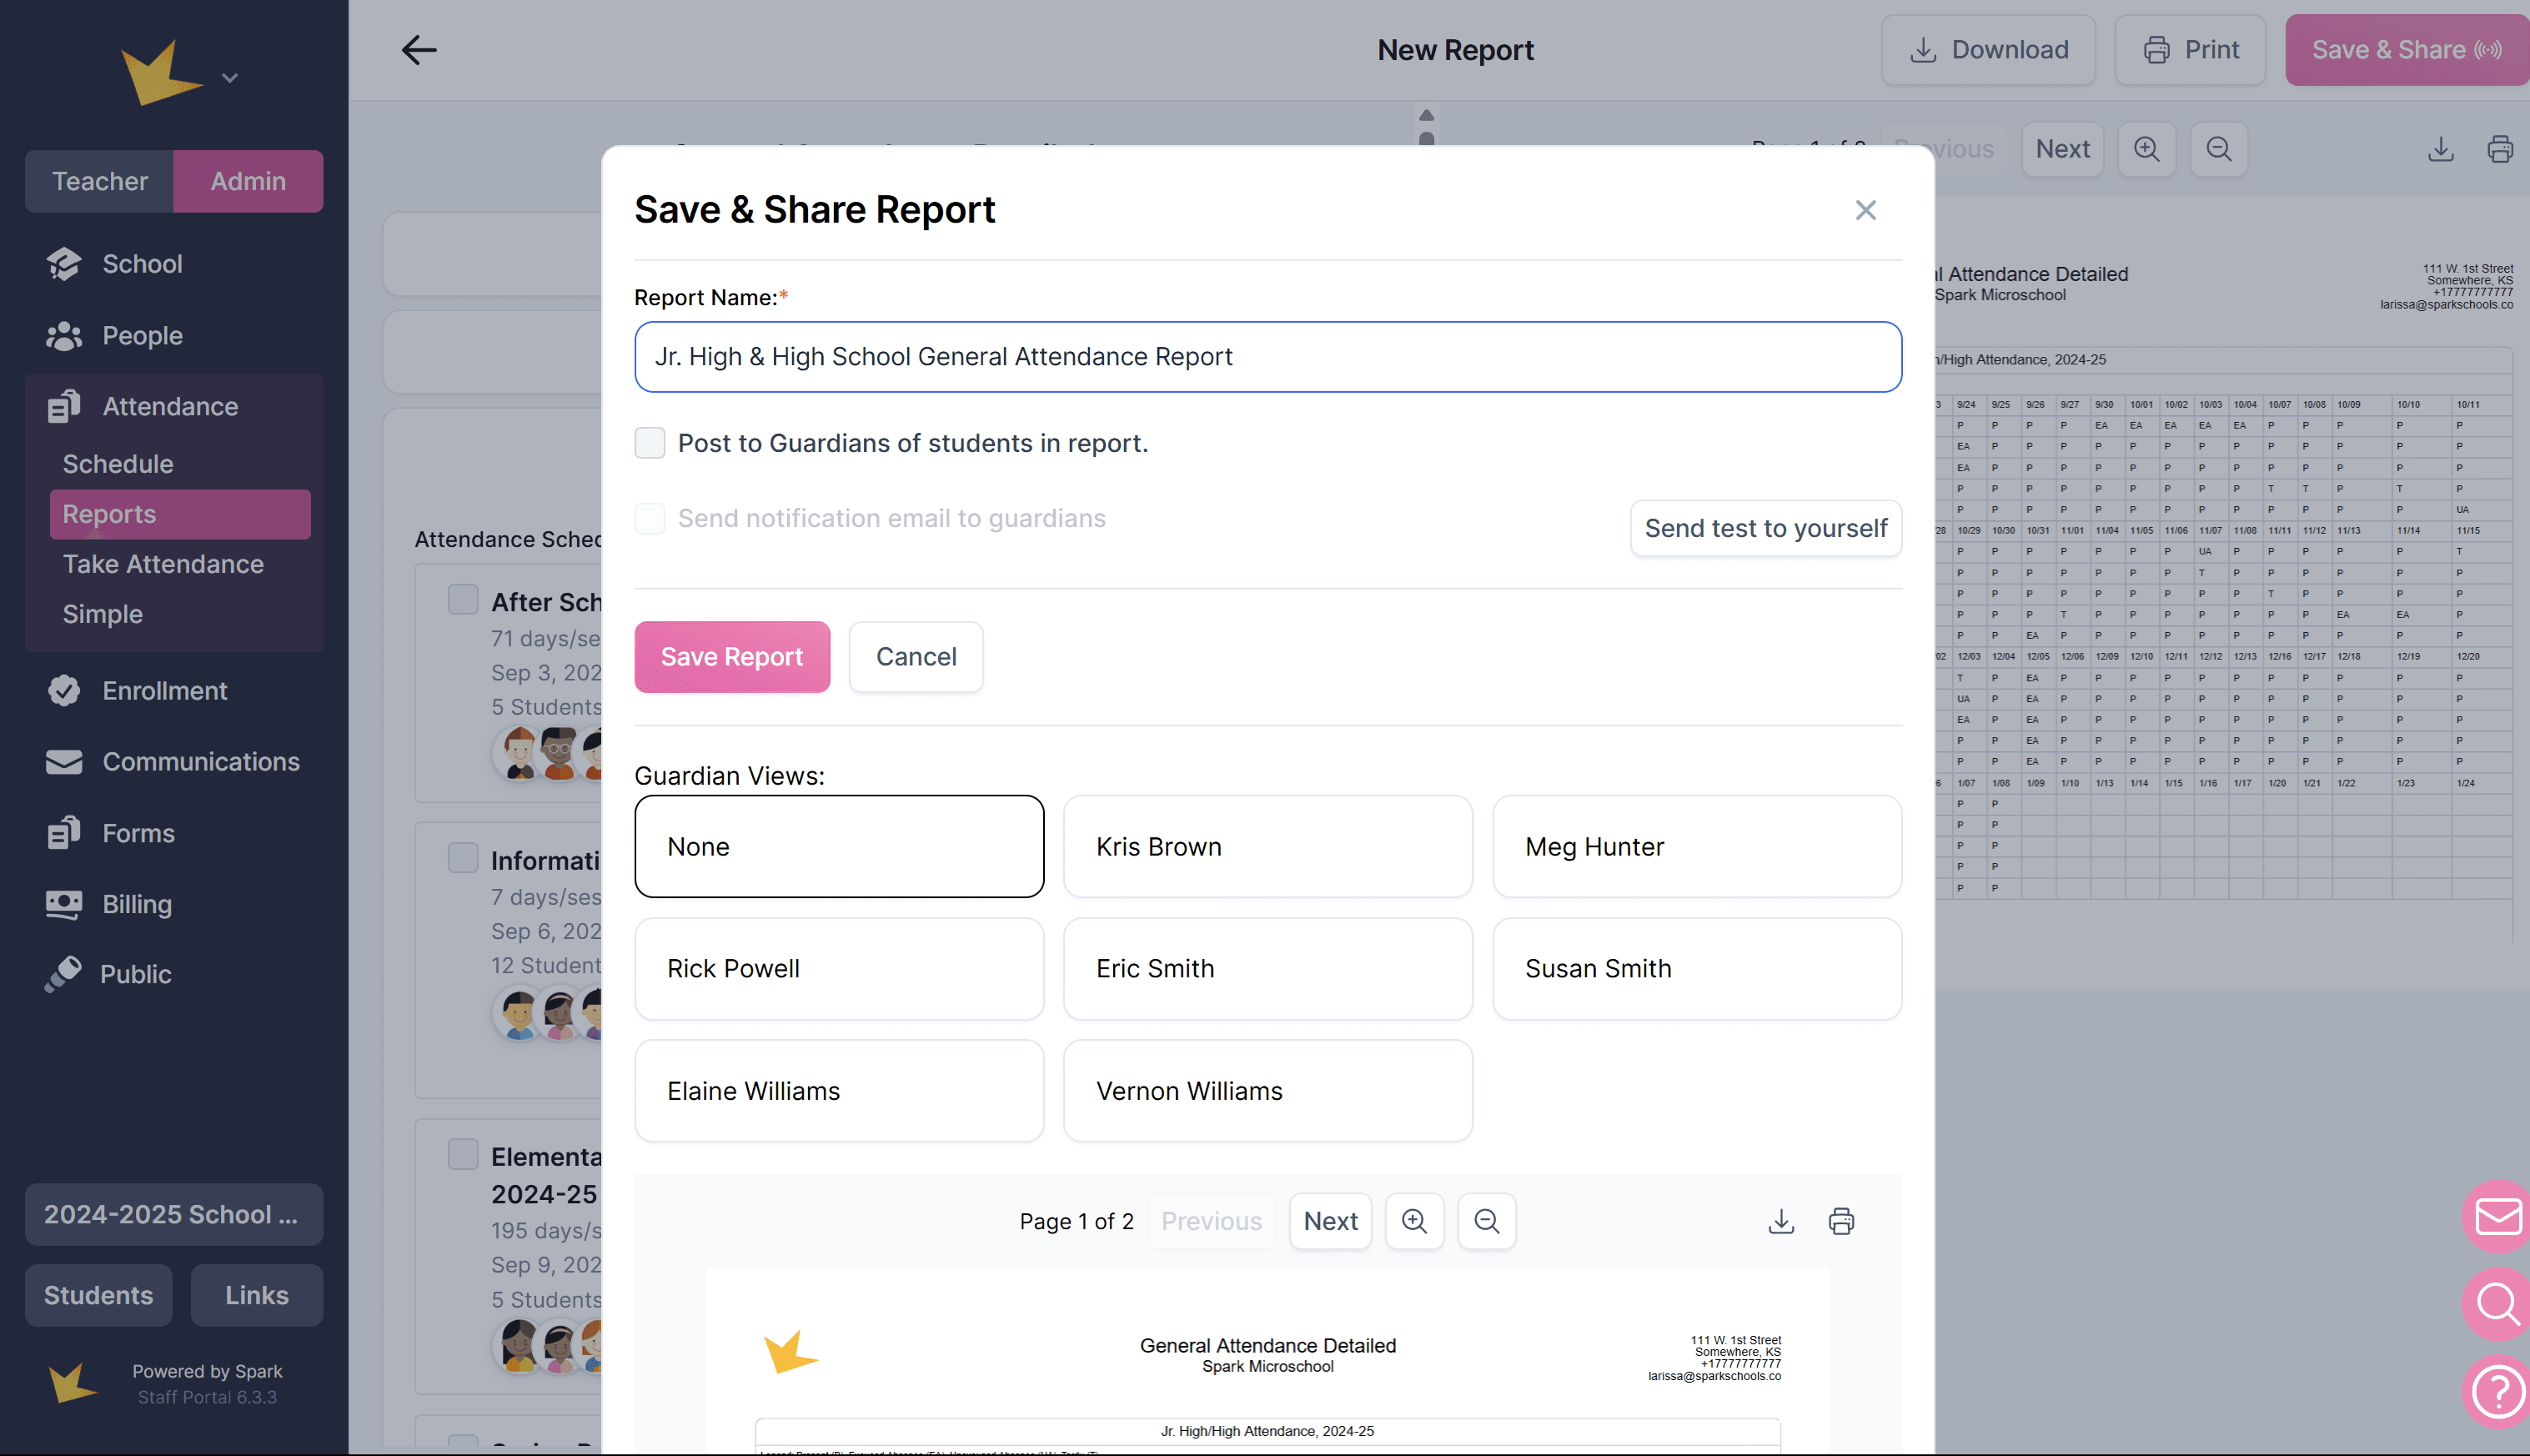Open the pink help question mark button
Screen dimensions: 2530x1456
pos(2496,1390)
